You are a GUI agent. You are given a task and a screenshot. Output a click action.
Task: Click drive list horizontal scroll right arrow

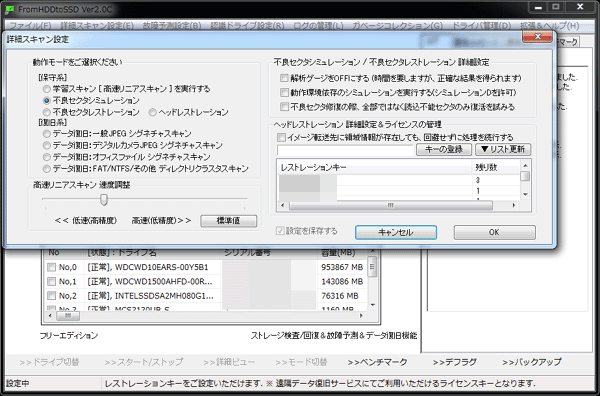(x=361, y=316)
